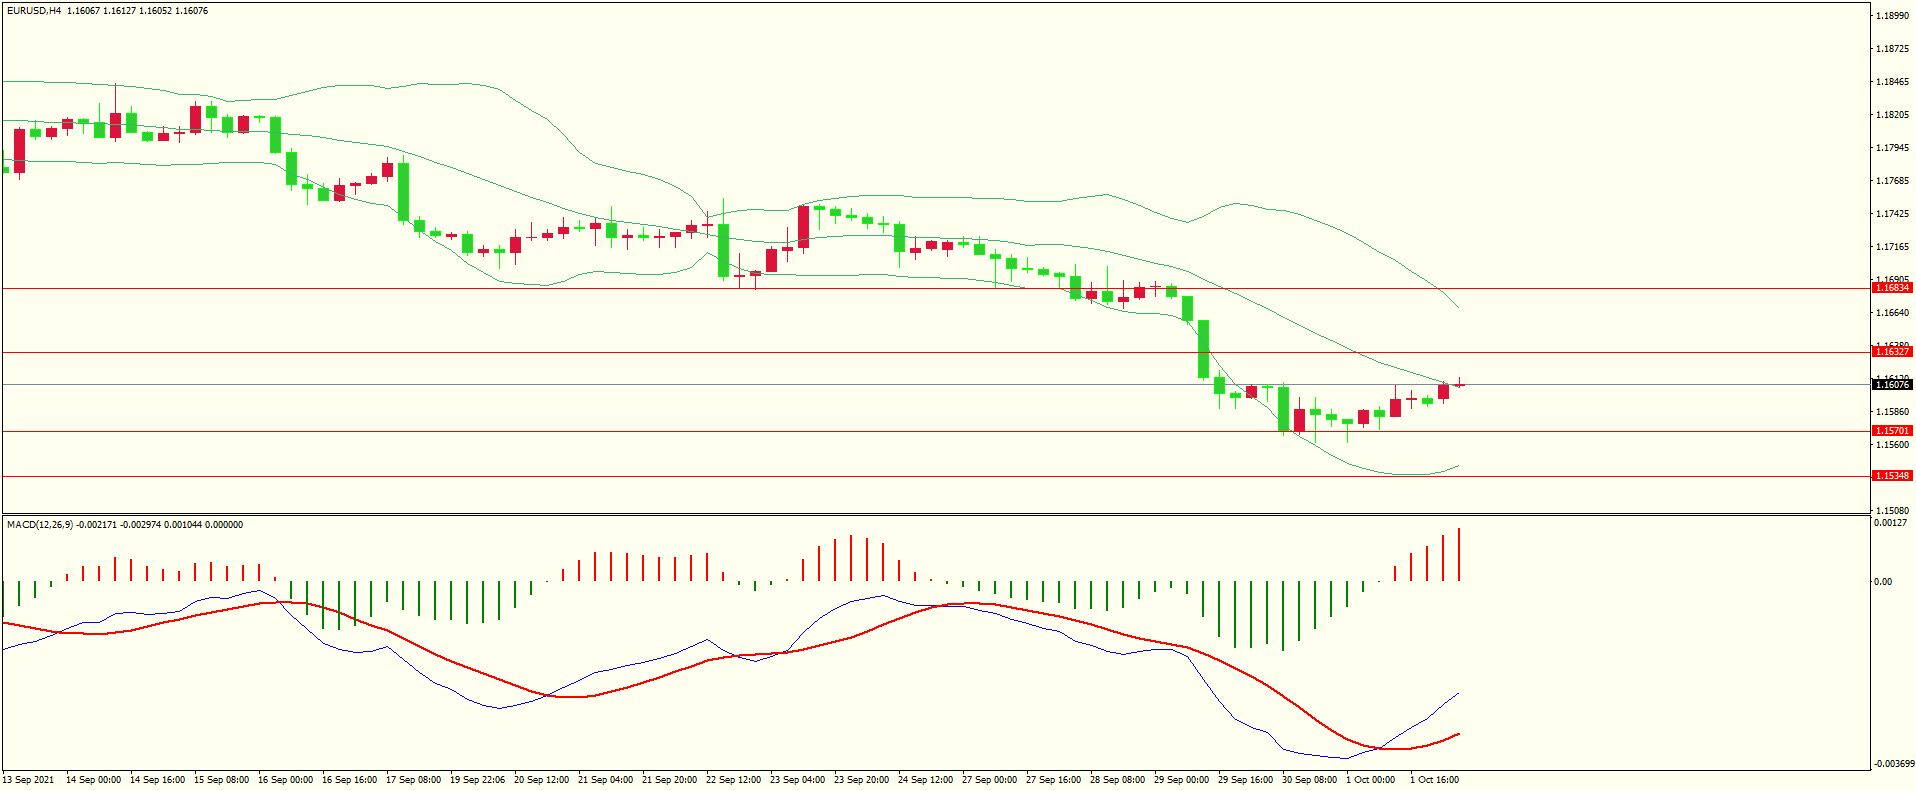Click the 1.17425 price axis label
1916x791 pixels.
click(1893, 214)
